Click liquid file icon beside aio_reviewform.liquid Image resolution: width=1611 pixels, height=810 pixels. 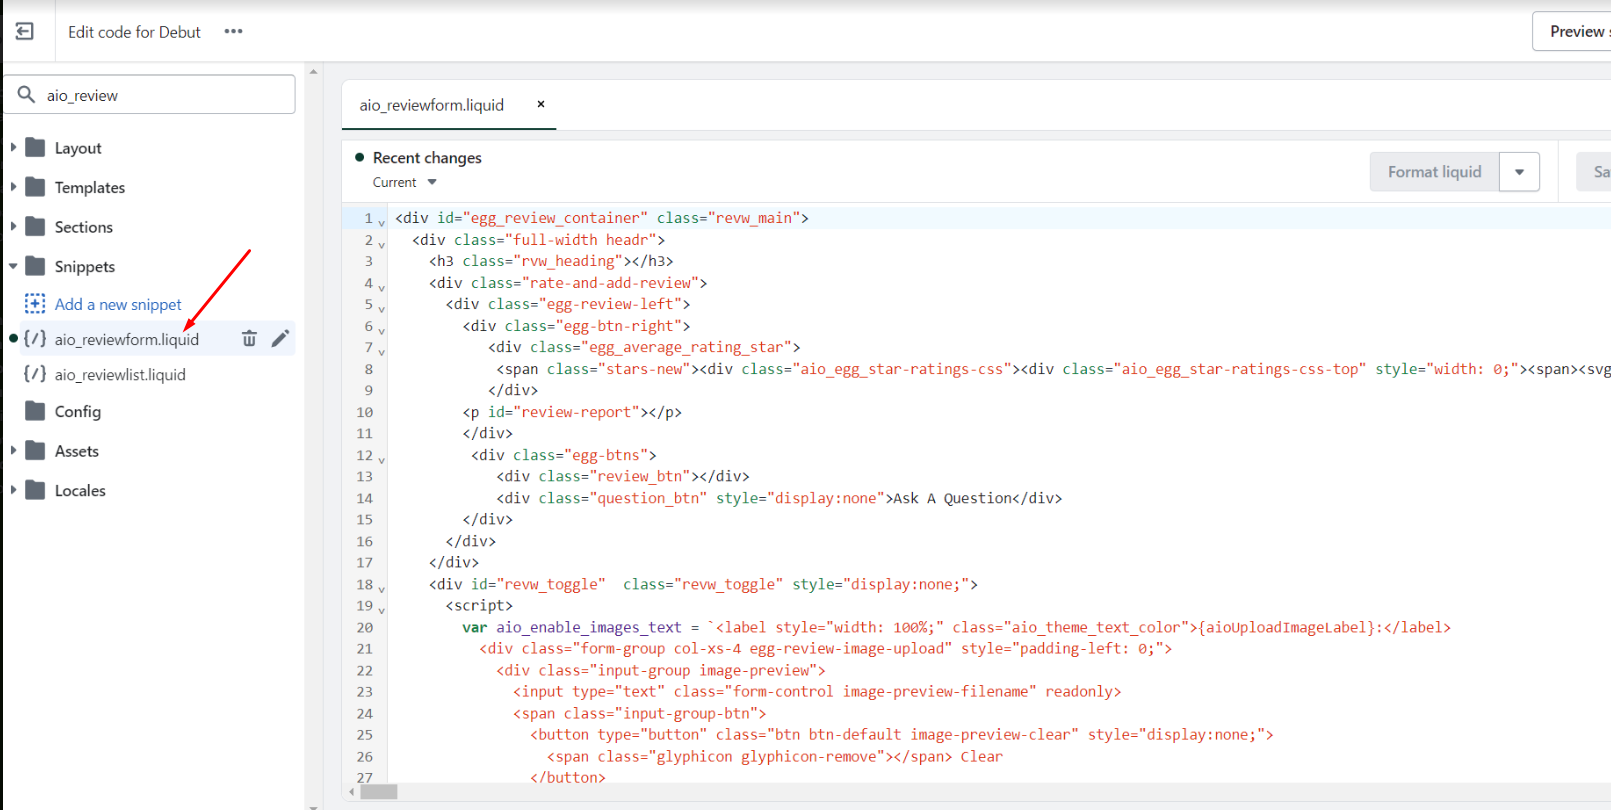point(35,339)
